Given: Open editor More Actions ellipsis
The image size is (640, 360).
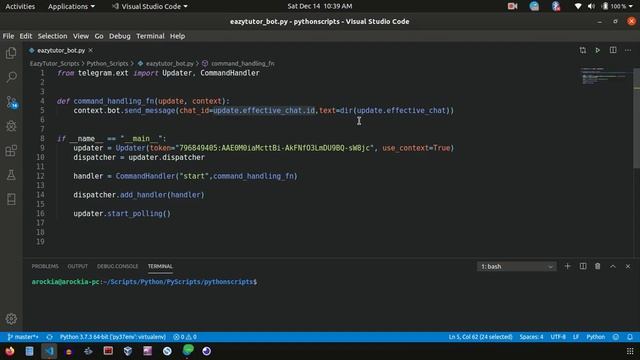Looking at the screenshot, I should click(x=628, y=50).
